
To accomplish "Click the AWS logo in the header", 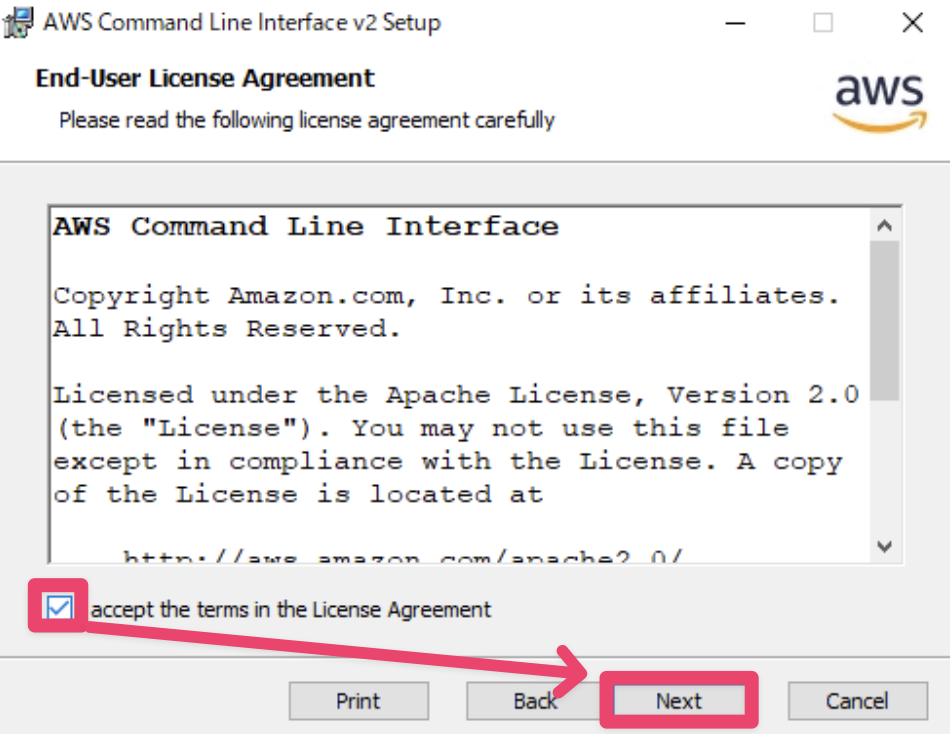I will click(879, 100).
